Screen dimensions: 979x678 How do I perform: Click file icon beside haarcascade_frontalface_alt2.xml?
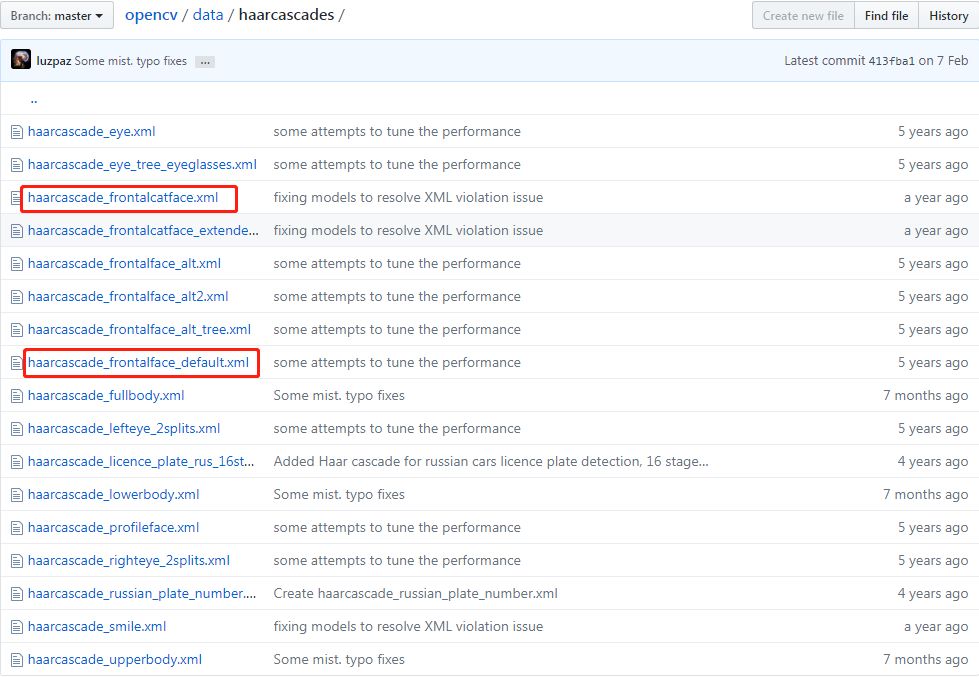click(17, 297)
